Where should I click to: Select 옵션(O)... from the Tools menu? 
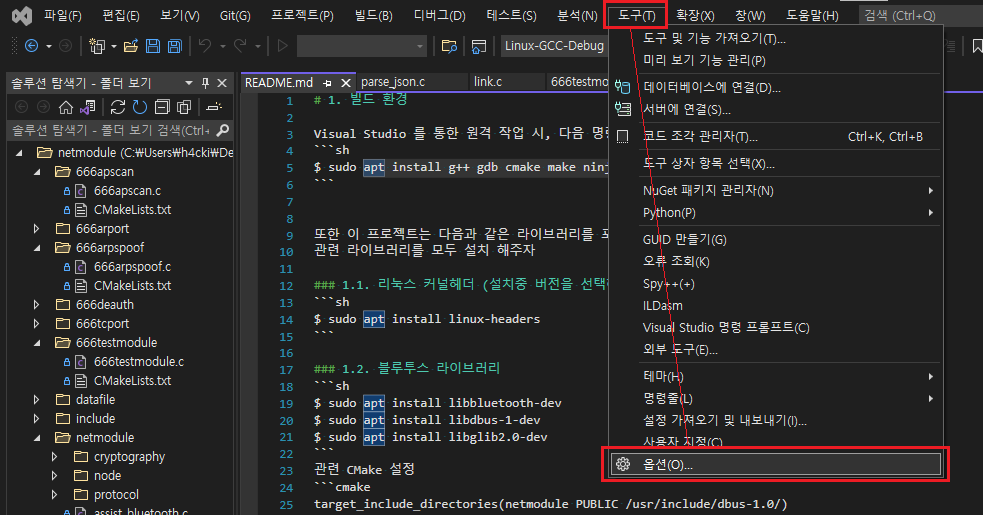[775, 464]
